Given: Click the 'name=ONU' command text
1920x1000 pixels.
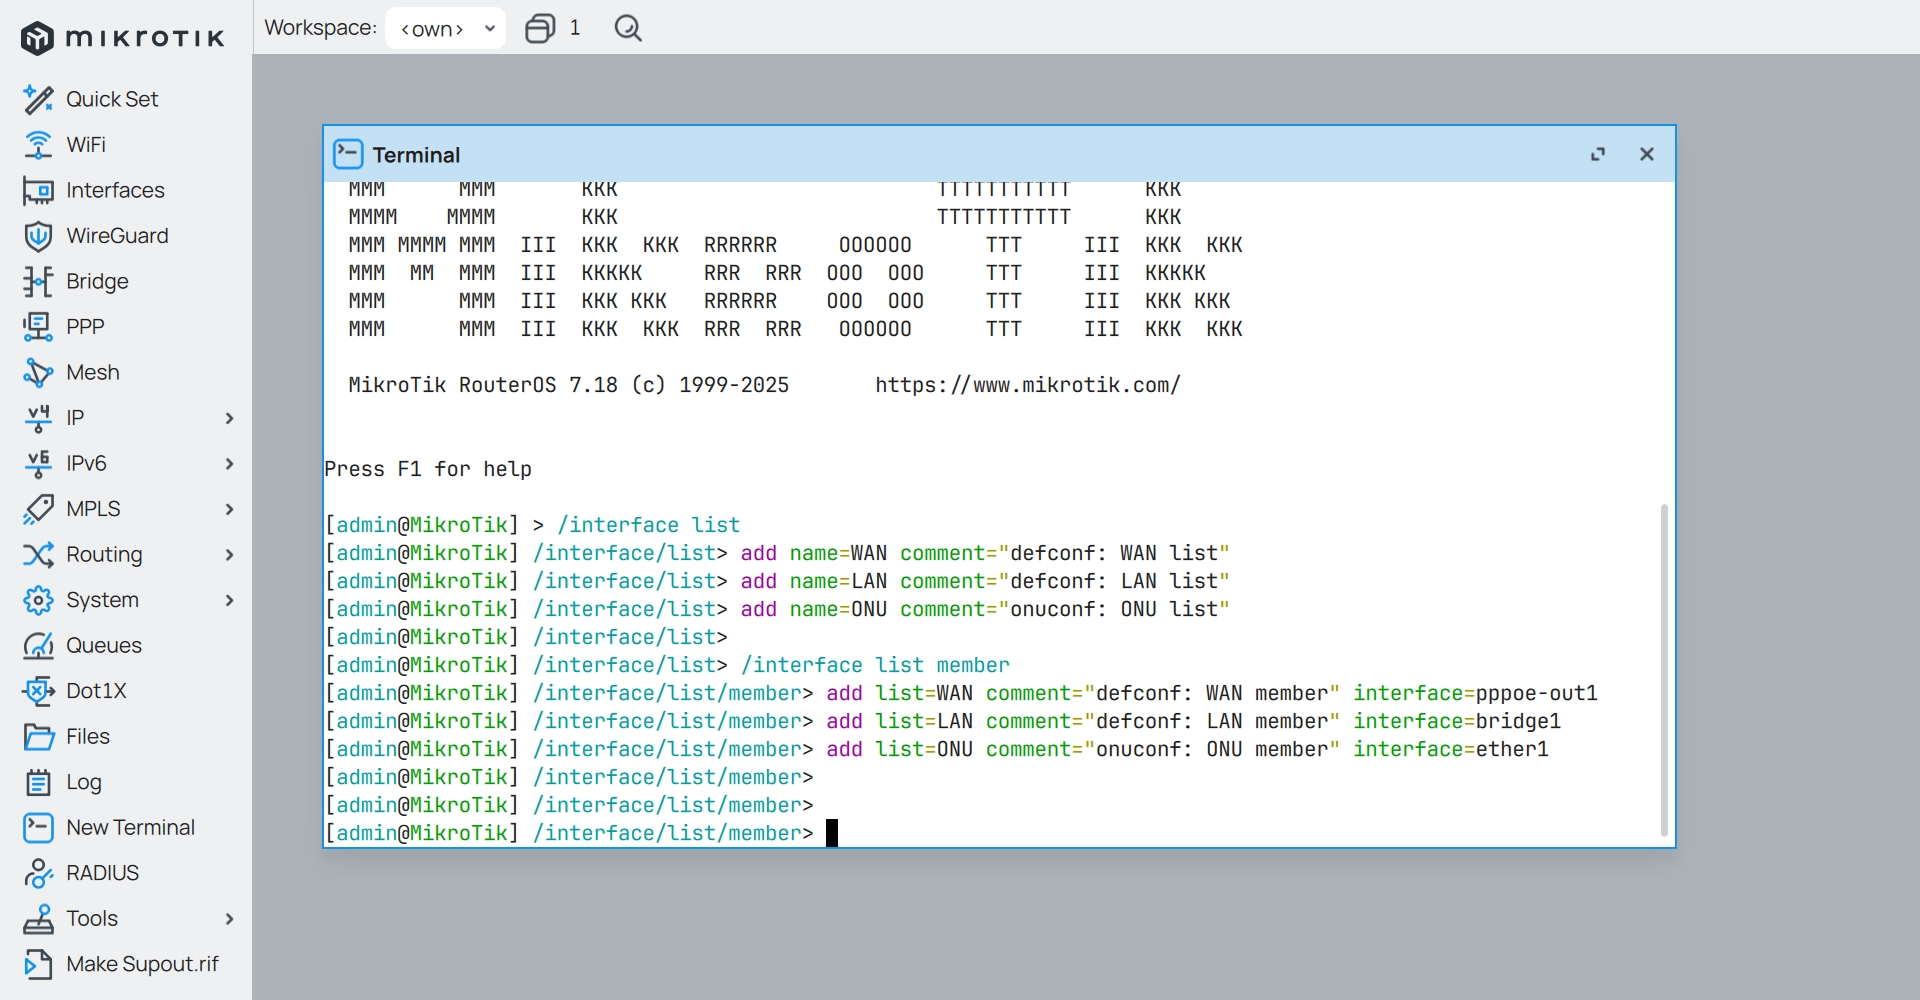Looking at the screenshot, I should point(838,609).
